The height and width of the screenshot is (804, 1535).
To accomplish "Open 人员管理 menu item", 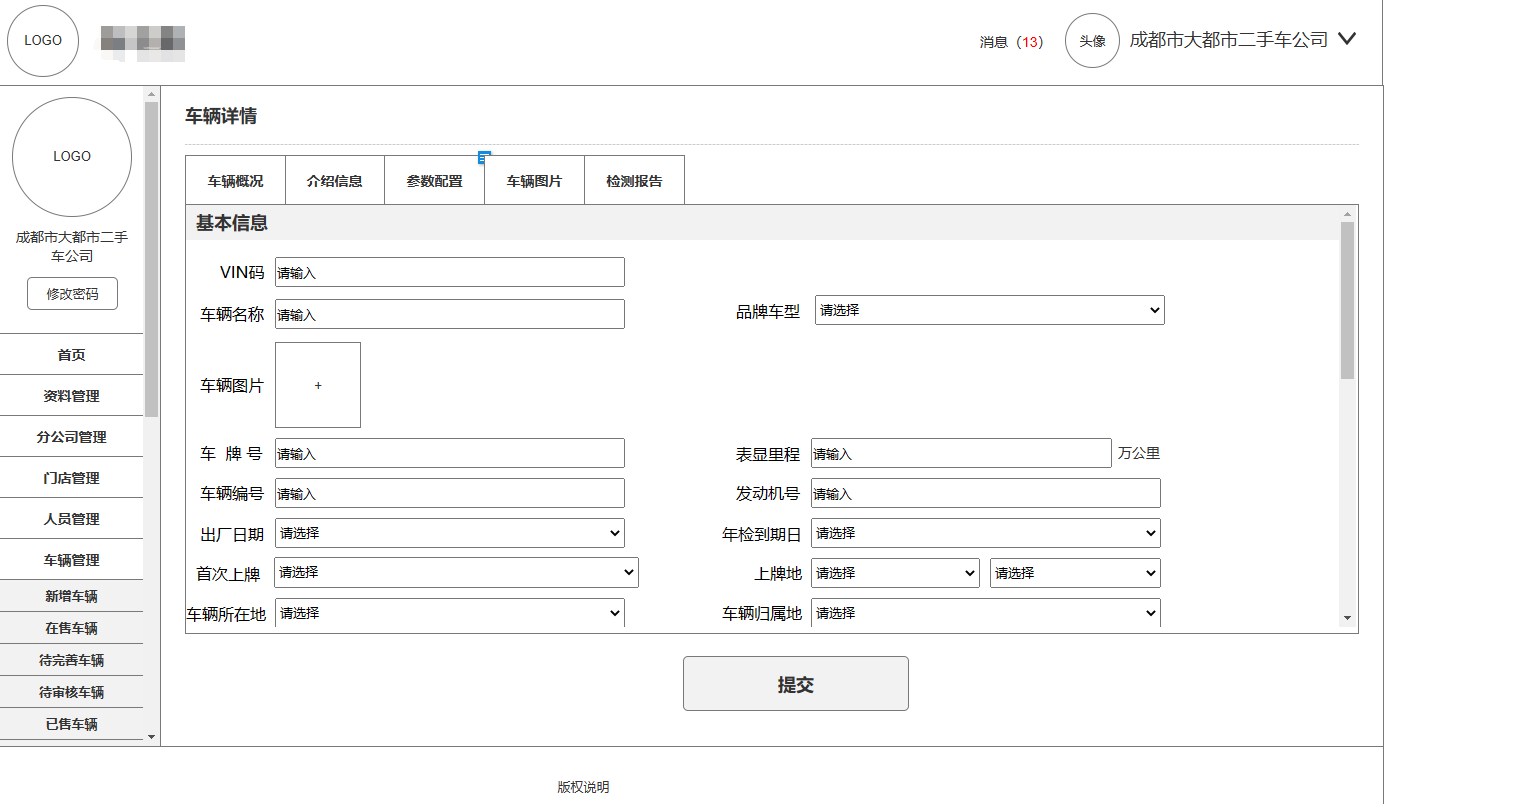I will [72, 519].
